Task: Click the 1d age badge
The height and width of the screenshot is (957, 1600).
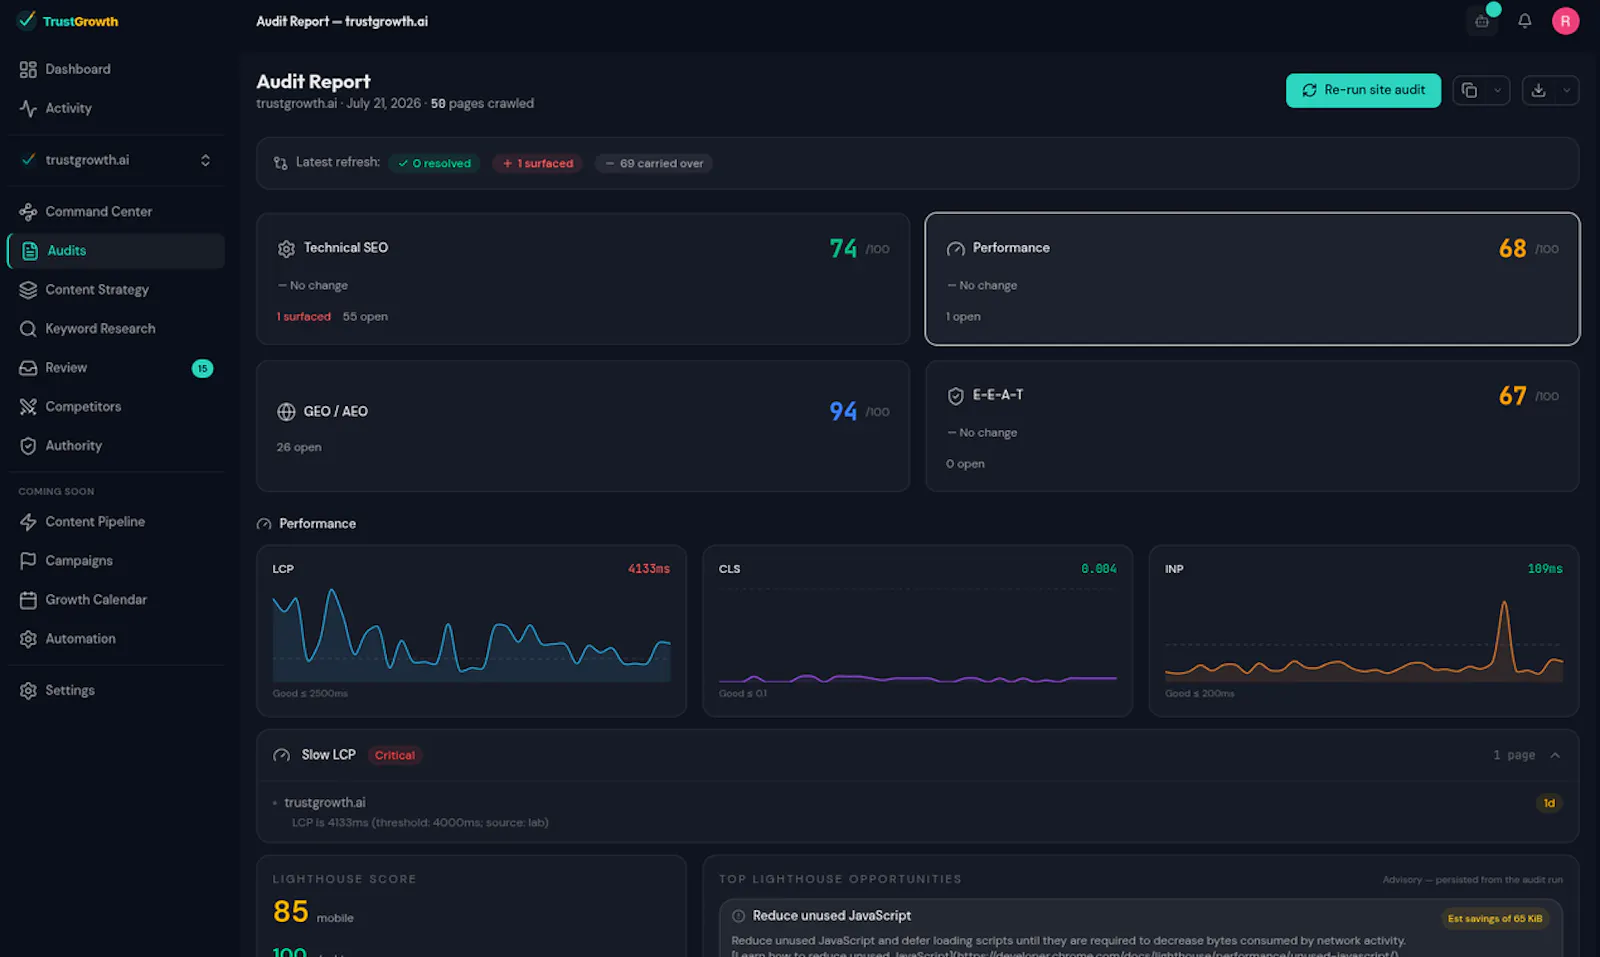Action: [1549, 804]
